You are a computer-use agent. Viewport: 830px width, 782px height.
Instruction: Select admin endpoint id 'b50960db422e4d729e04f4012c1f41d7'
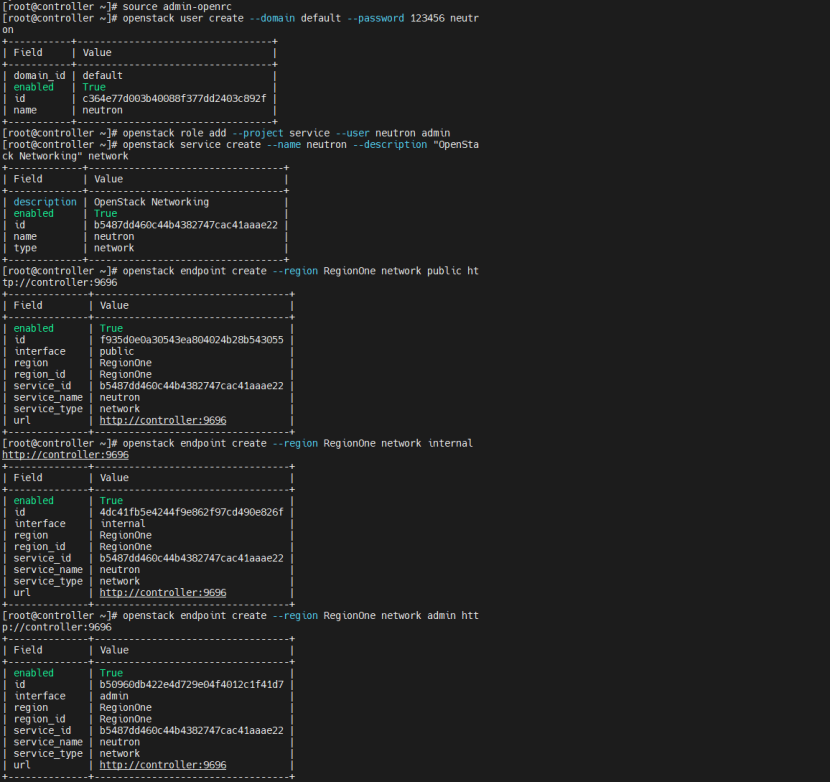tap(192, 685)
